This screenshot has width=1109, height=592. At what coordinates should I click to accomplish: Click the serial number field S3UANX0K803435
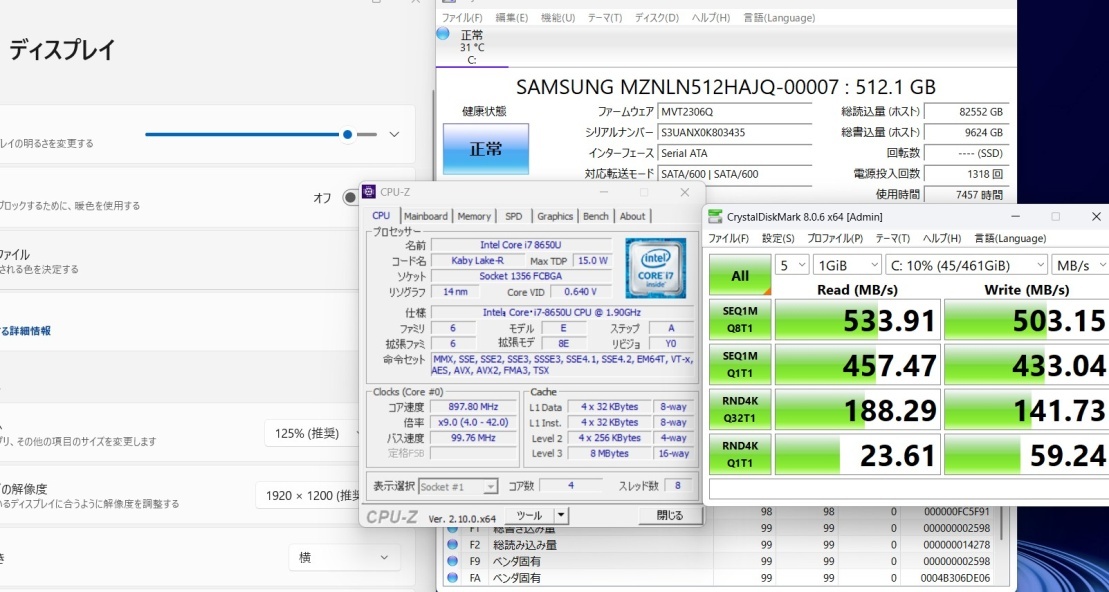[735, 132]
